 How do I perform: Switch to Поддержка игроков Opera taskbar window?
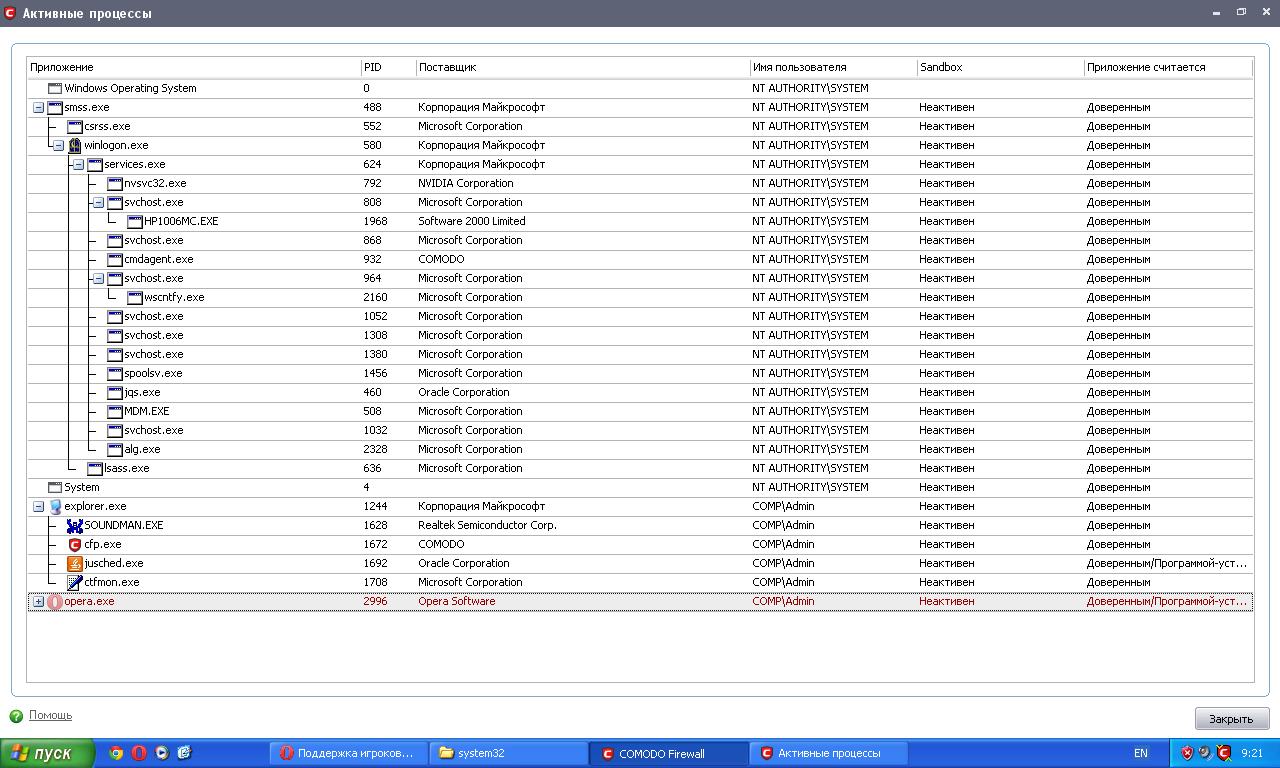pyautogui.click(x=347, y=753)
